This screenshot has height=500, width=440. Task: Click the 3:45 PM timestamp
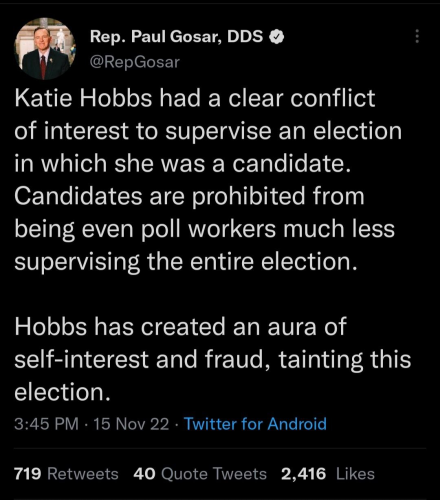click(x=46, y=424)
